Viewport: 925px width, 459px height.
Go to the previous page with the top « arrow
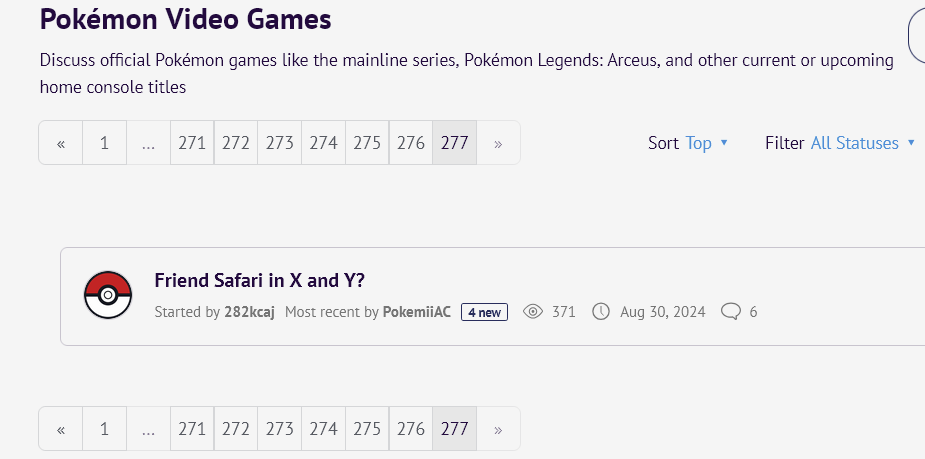click(x=61, y=143)
